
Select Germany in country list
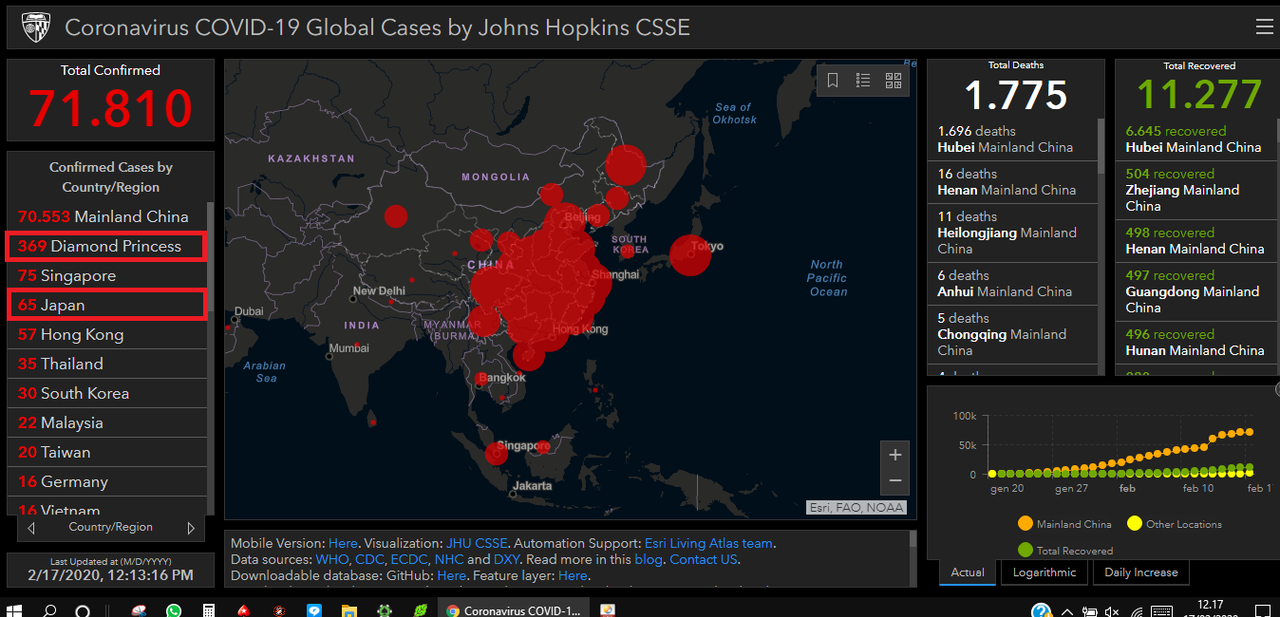coord(107,482)
